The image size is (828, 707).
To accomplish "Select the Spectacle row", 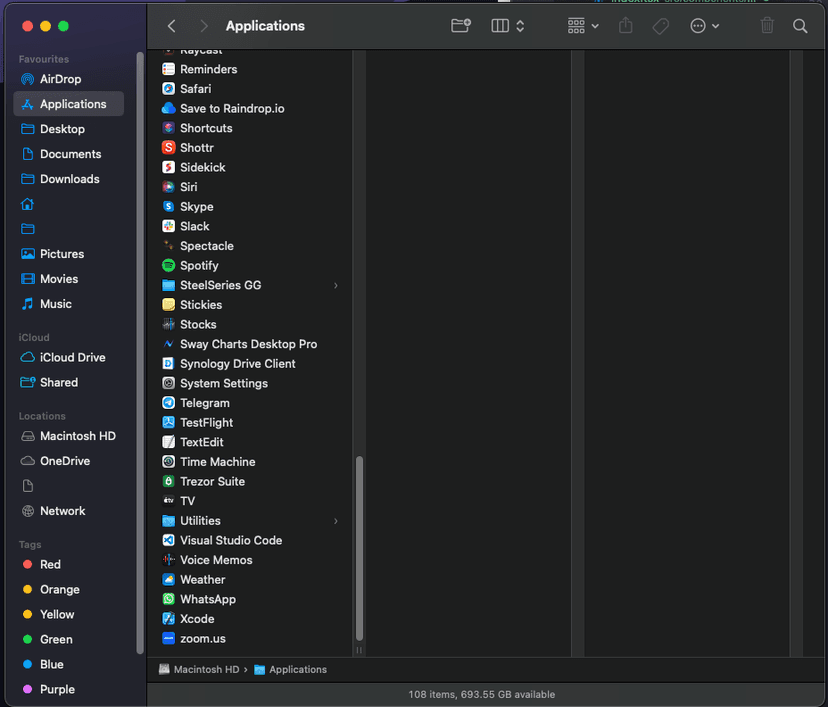I will point(250,246).
